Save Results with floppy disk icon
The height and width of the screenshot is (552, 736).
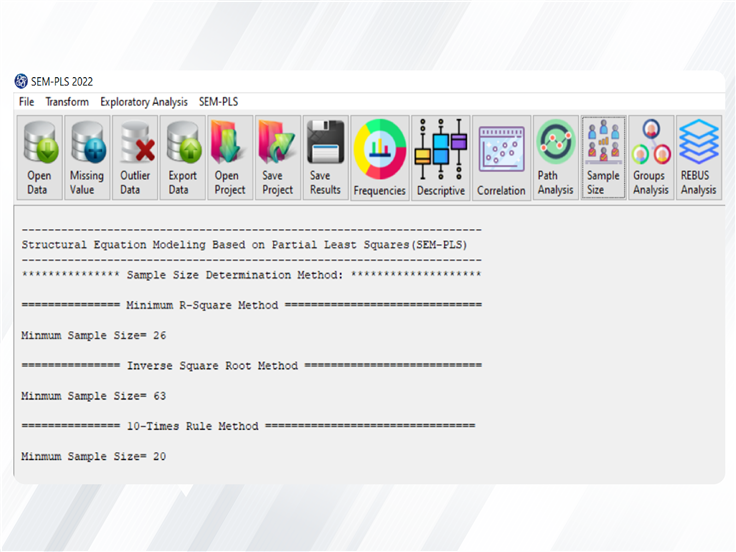pyautogui.click(x=326, y=158)
